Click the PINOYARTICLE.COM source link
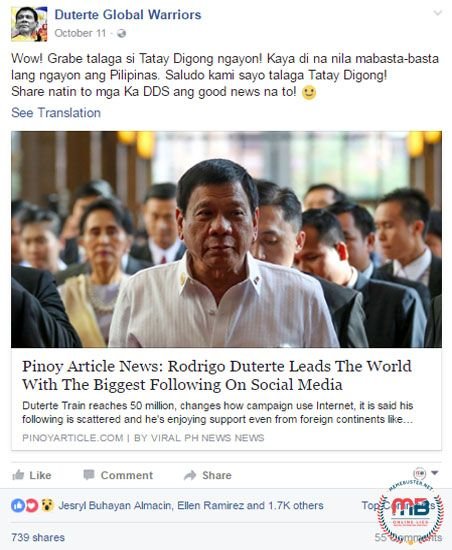The image size is (452, 550). [73, 438]
